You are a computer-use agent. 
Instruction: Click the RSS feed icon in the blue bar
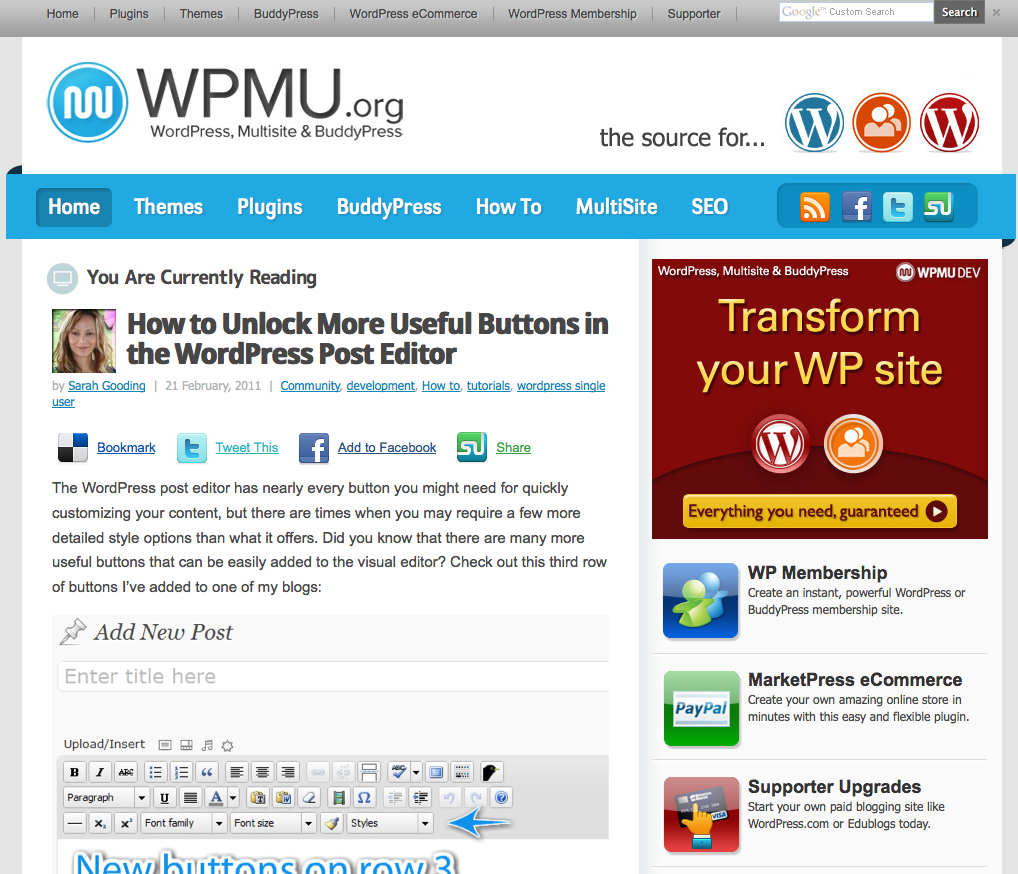click(x=814, y=207)
